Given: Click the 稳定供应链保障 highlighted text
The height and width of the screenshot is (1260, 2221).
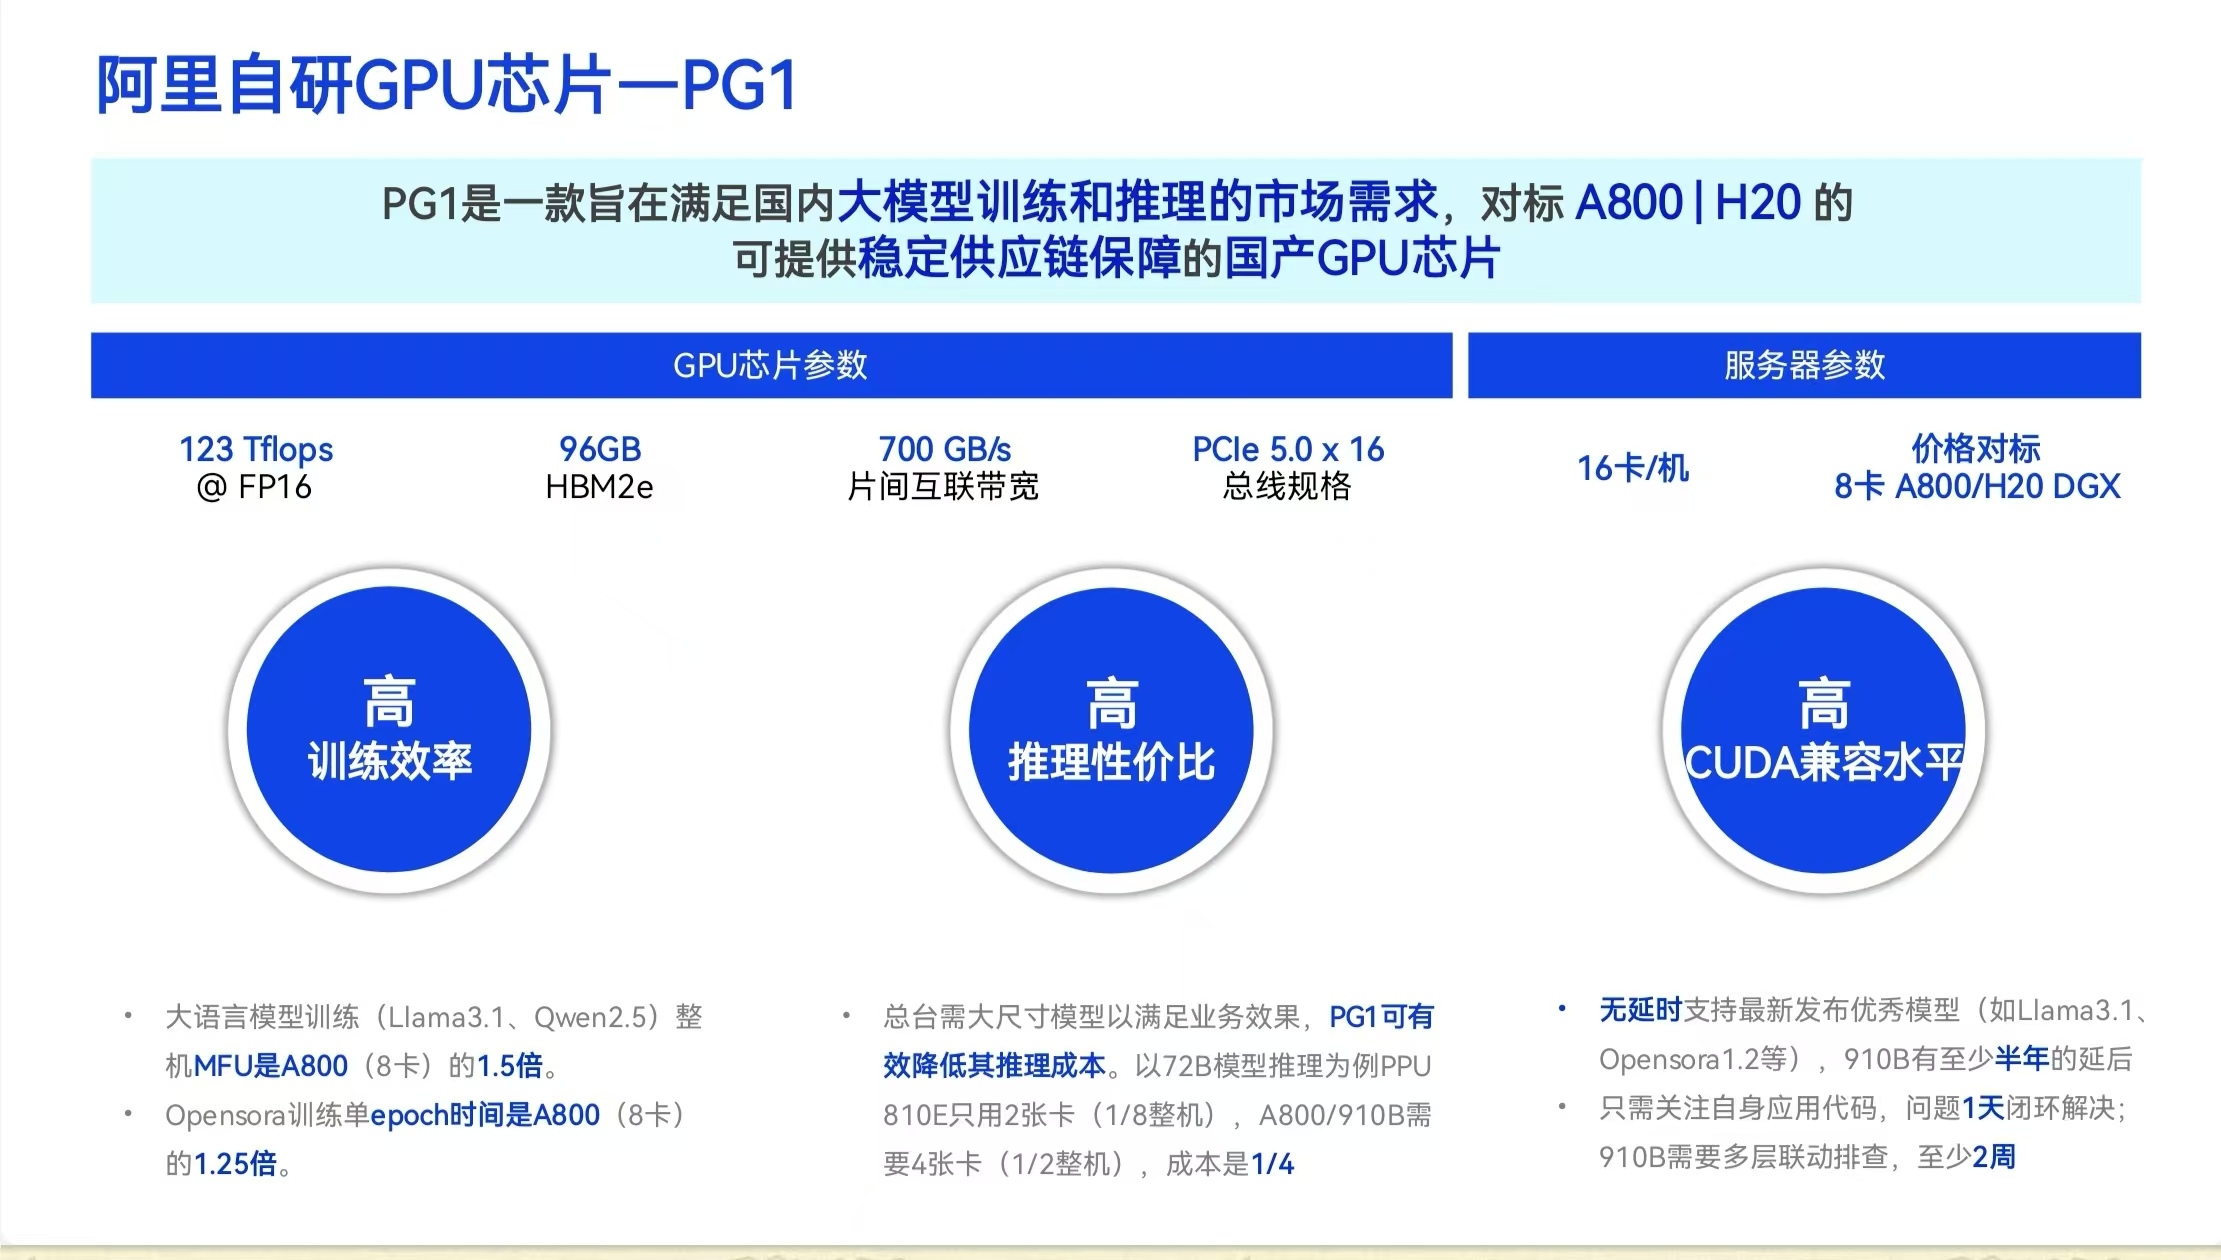Looking at the screenshot, I should (1019, 258).
